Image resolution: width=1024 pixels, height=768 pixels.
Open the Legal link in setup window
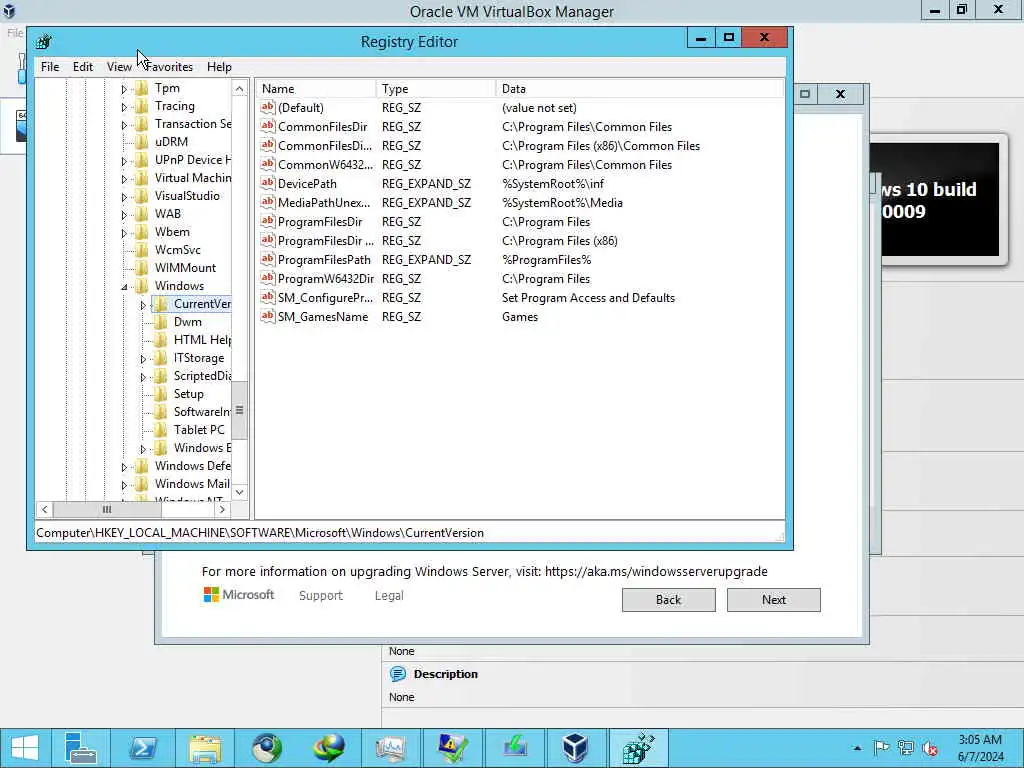pos(389,596)
